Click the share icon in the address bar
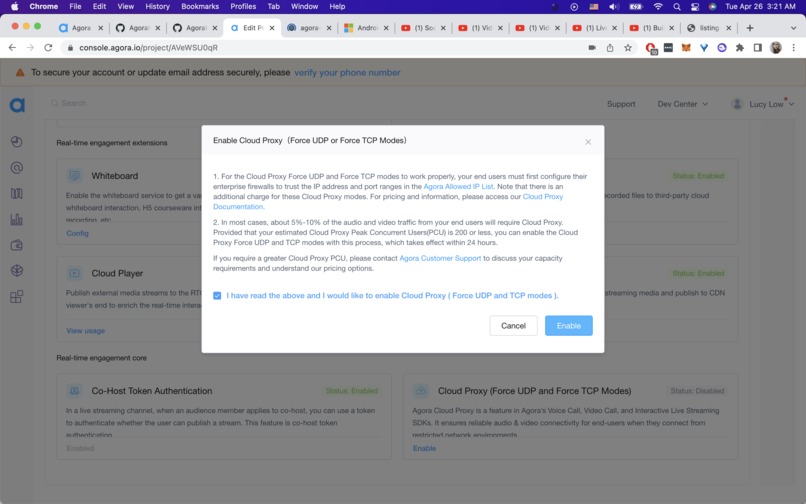Screen dimensions: 806x504 point(610,48)
